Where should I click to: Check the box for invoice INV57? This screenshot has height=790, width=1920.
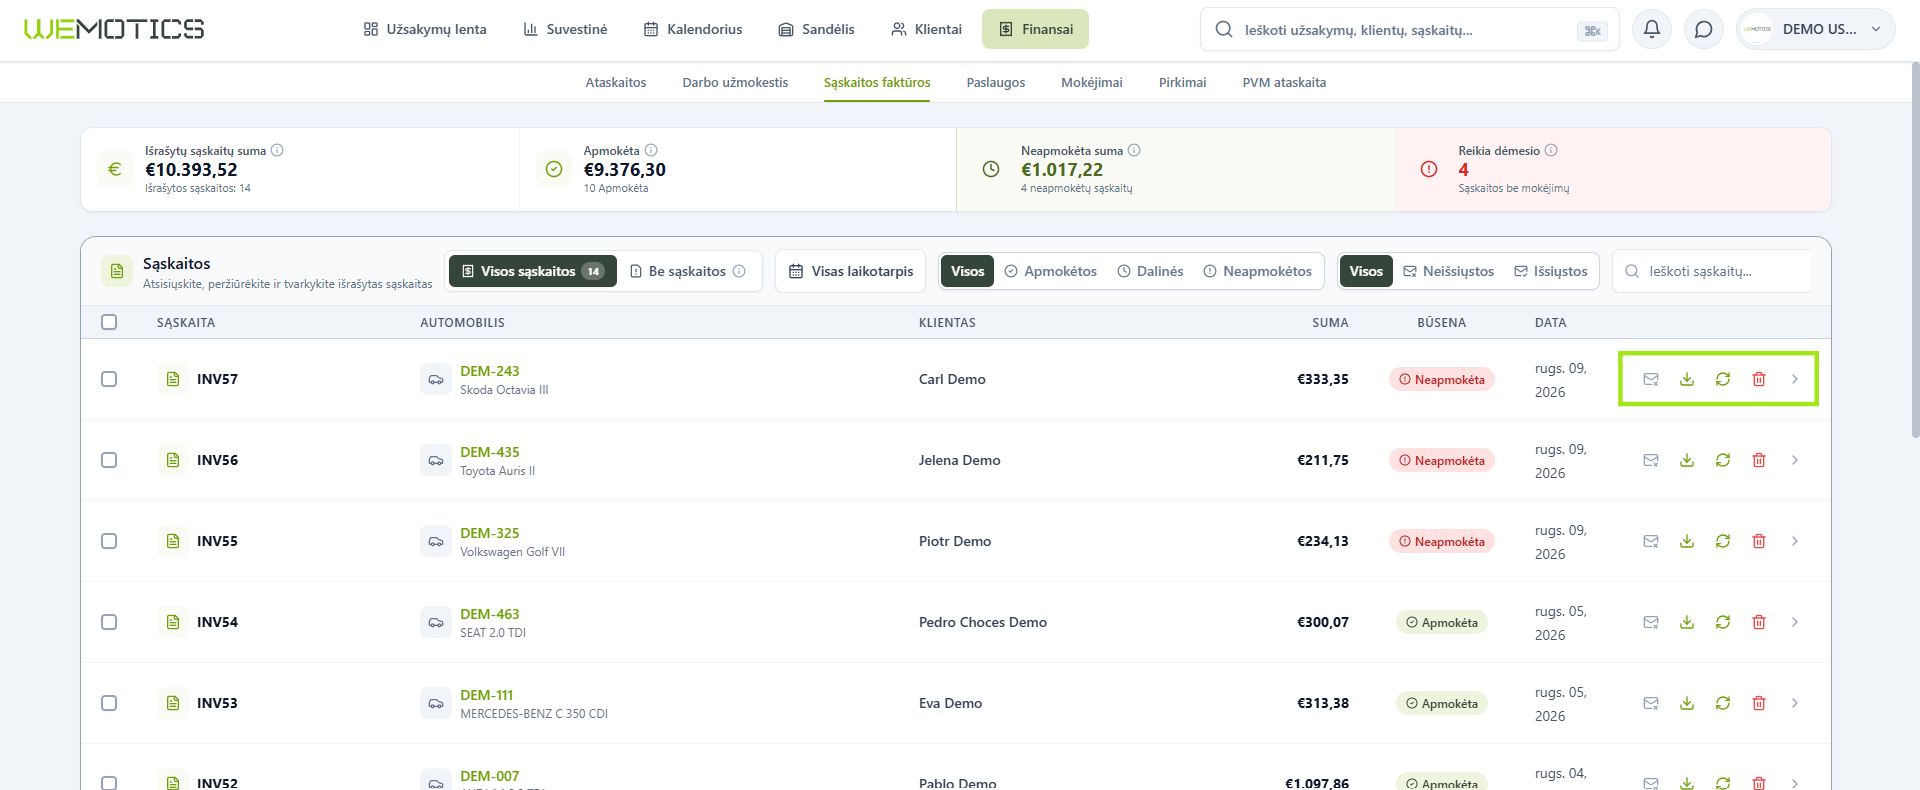tap(109, 379)
